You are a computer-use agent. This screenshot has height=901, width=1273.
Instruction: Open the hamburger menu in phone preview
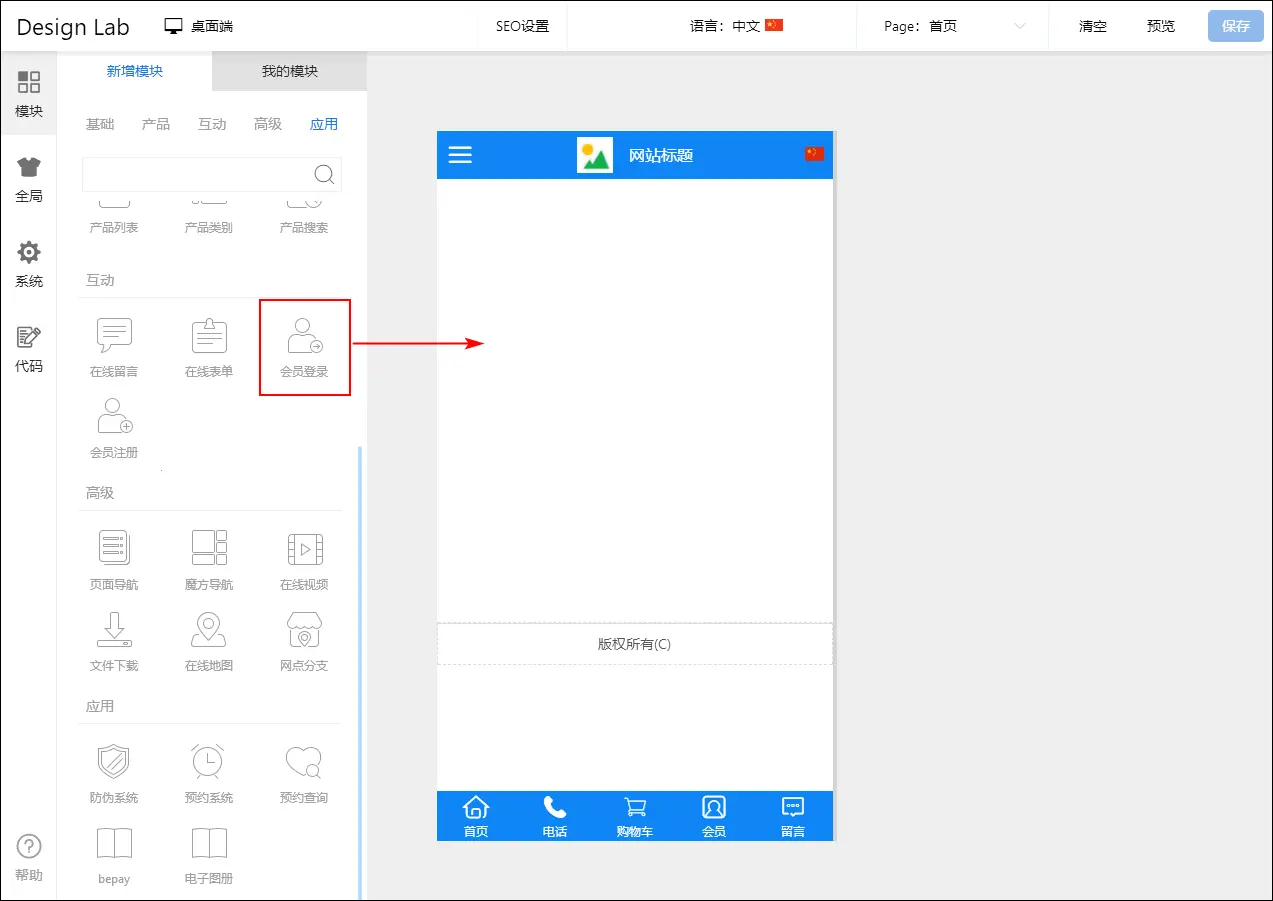tap(460, 154)
